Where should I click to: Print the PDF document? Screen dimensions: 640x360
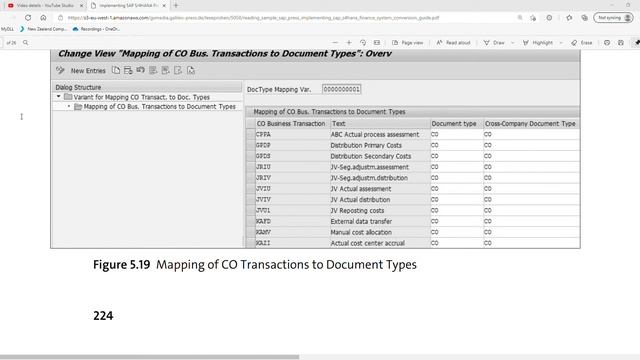(x=607, y=42)
